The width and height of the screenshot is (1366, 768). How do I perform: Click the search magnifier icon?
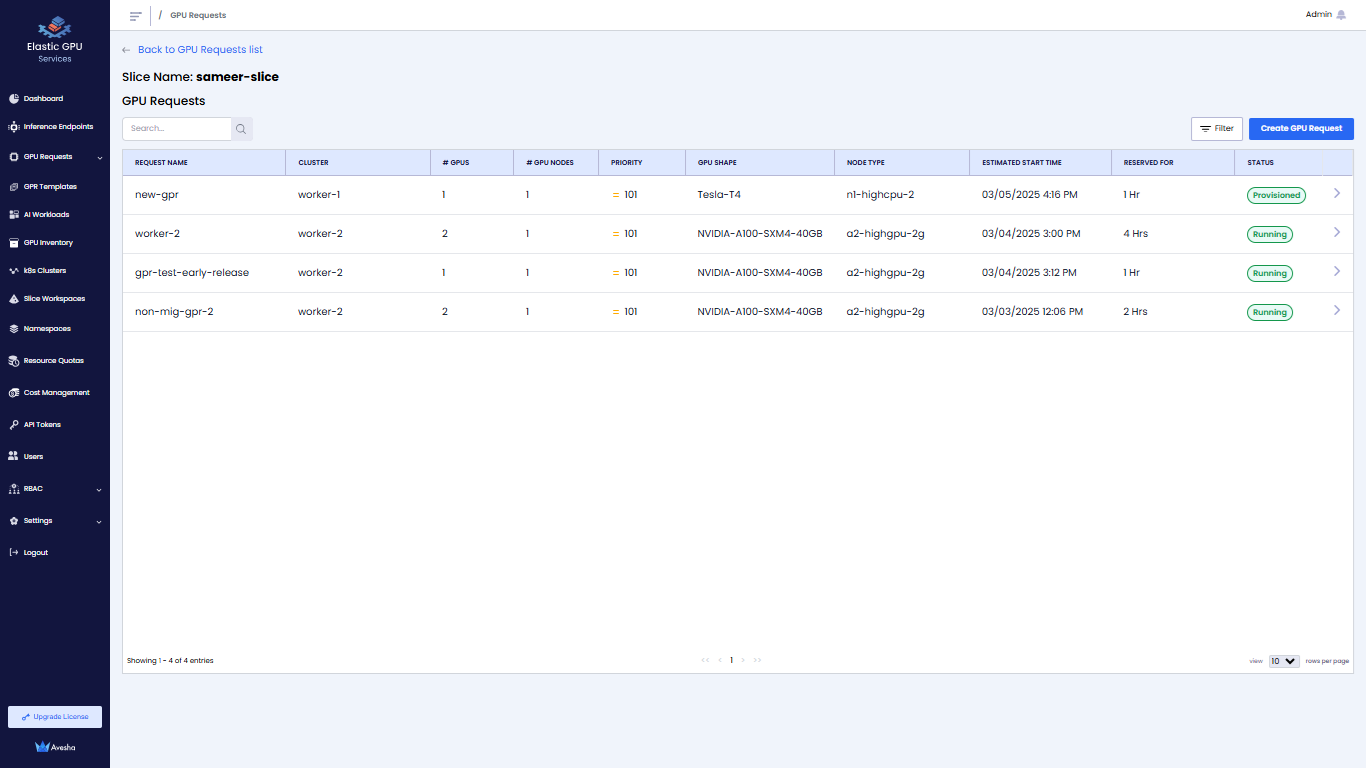pyautogui.click(x=241, y=129)
